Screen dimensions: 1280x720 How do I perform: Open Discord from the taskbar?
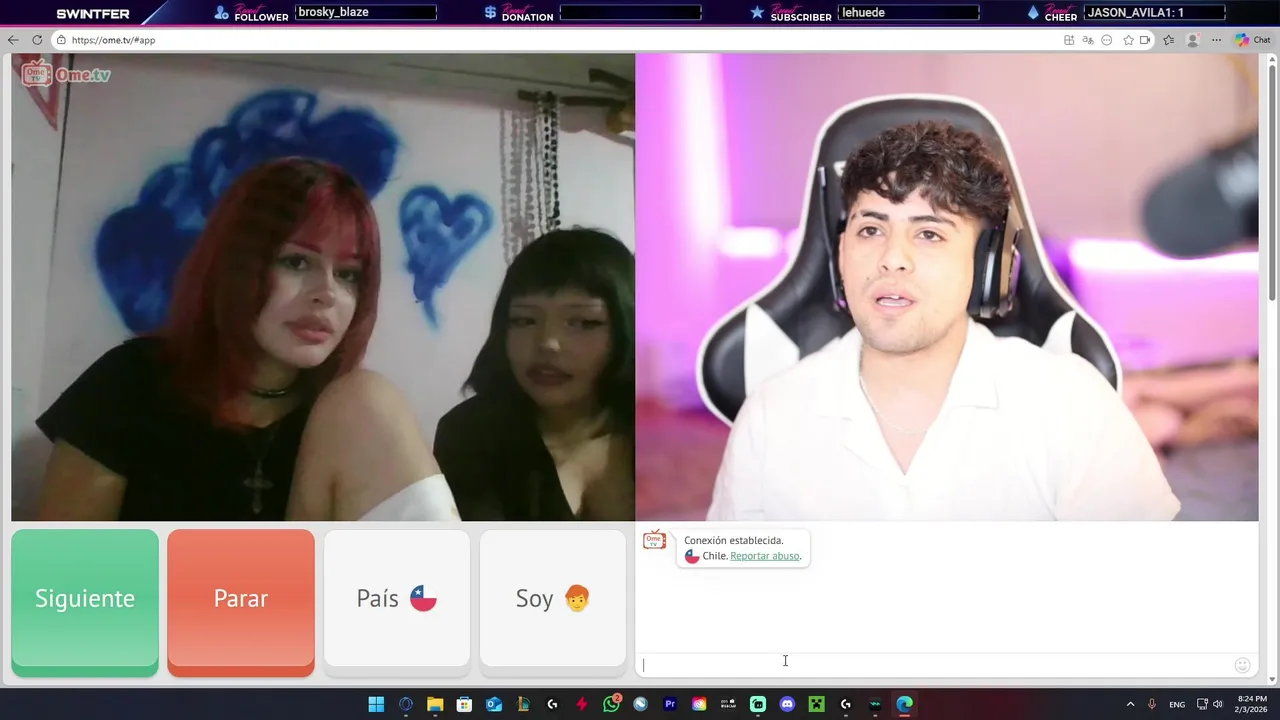tap(787, 704)
